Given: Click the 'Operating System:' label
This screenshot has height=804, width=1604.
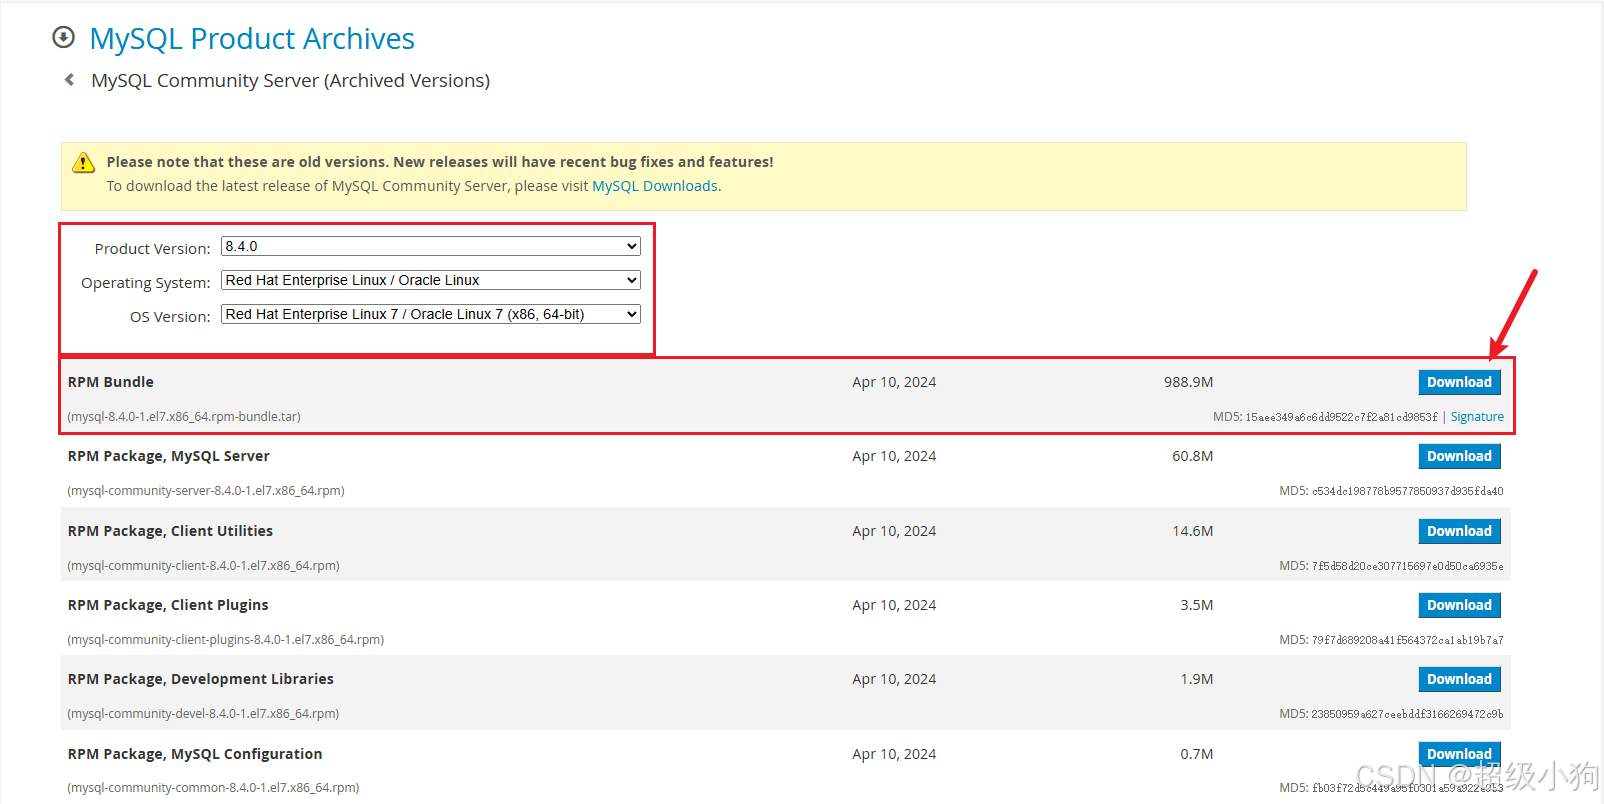Looking at the screenshot, I should (x=146, y=283).
